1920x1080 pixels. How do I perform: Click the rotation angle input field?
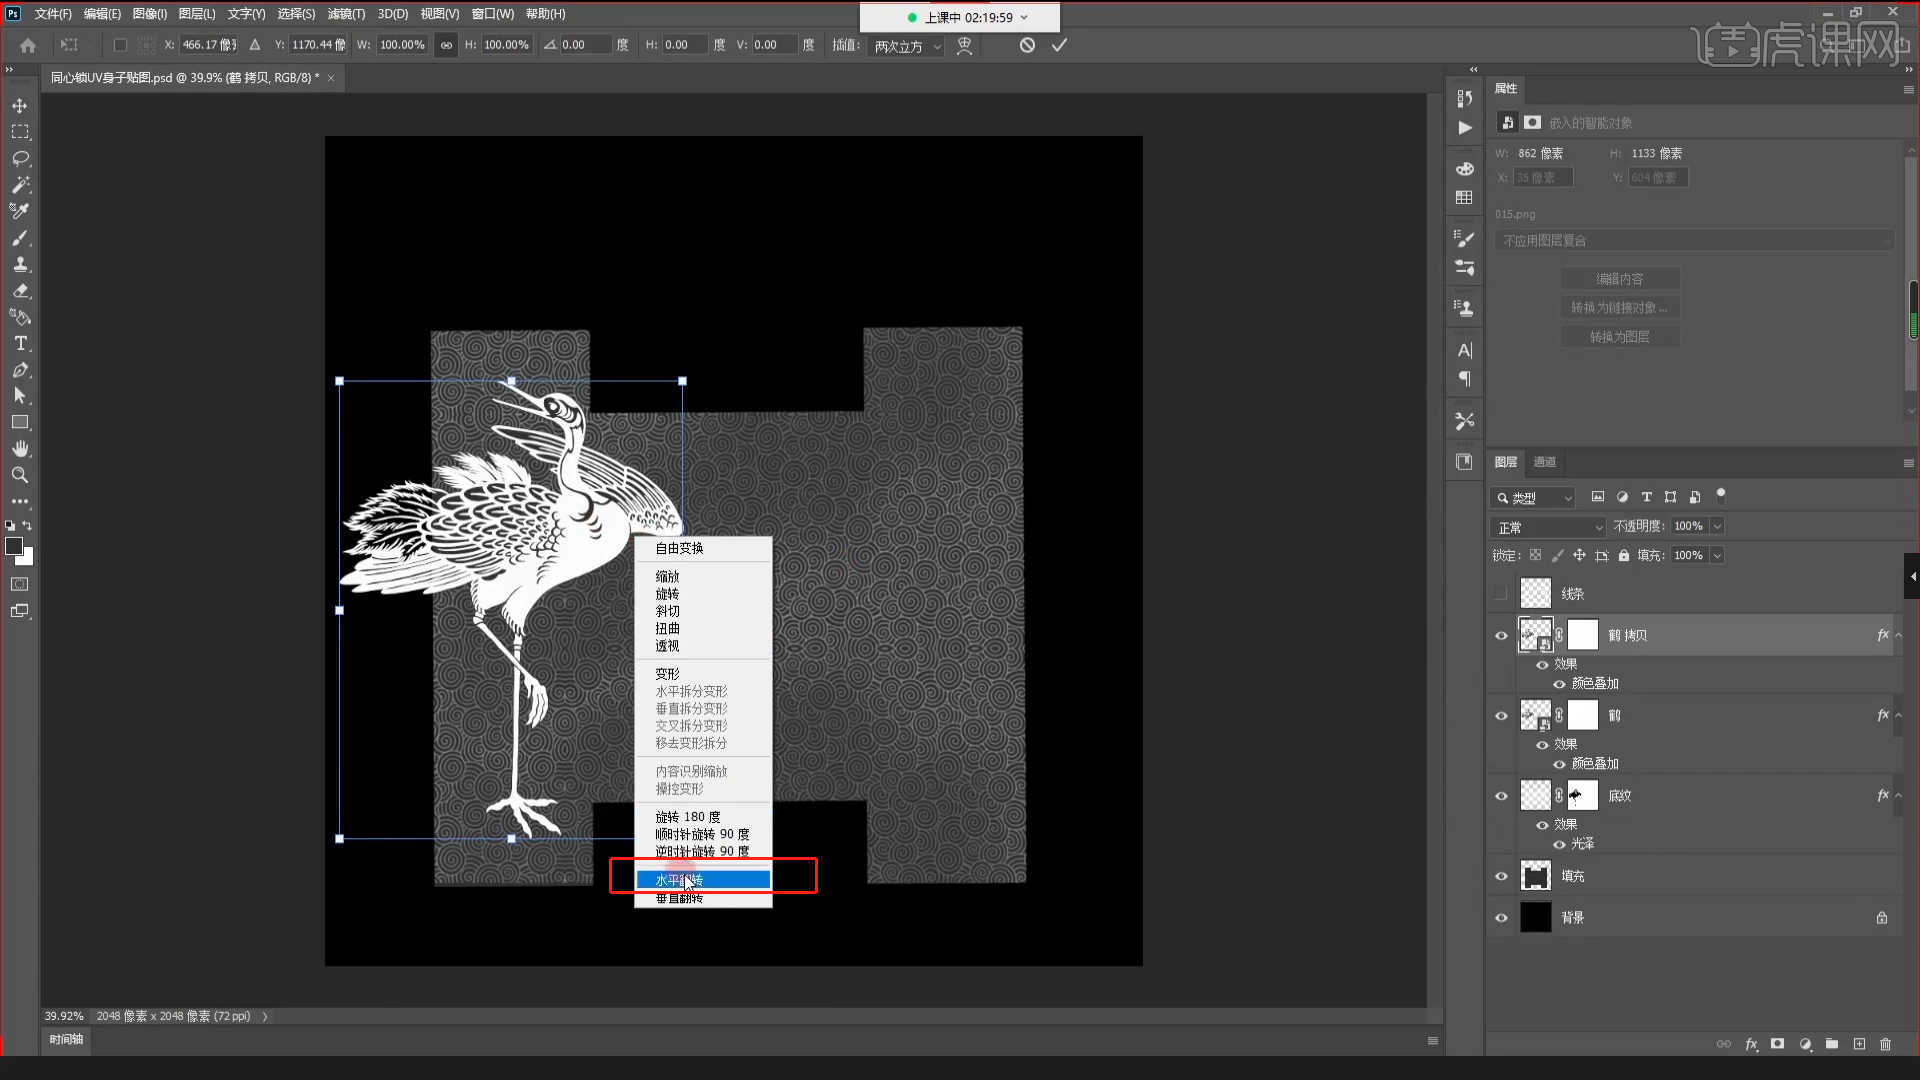pyautogui.click(x=584, y=45)
